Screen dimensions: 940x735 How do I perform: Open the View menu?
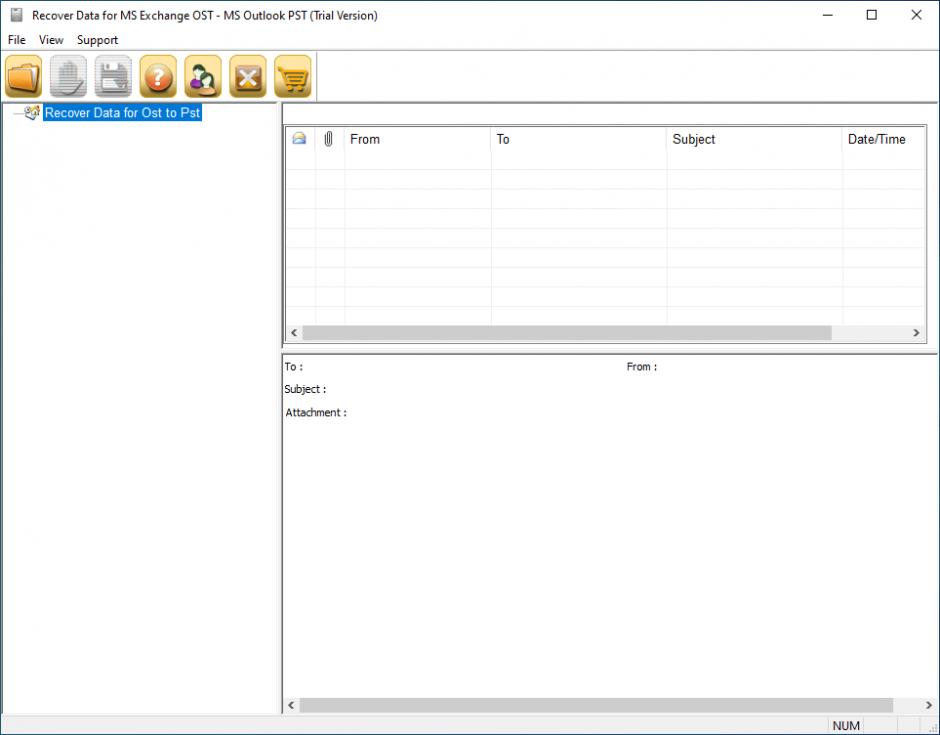pyautogui.click(x=51, y=40)
